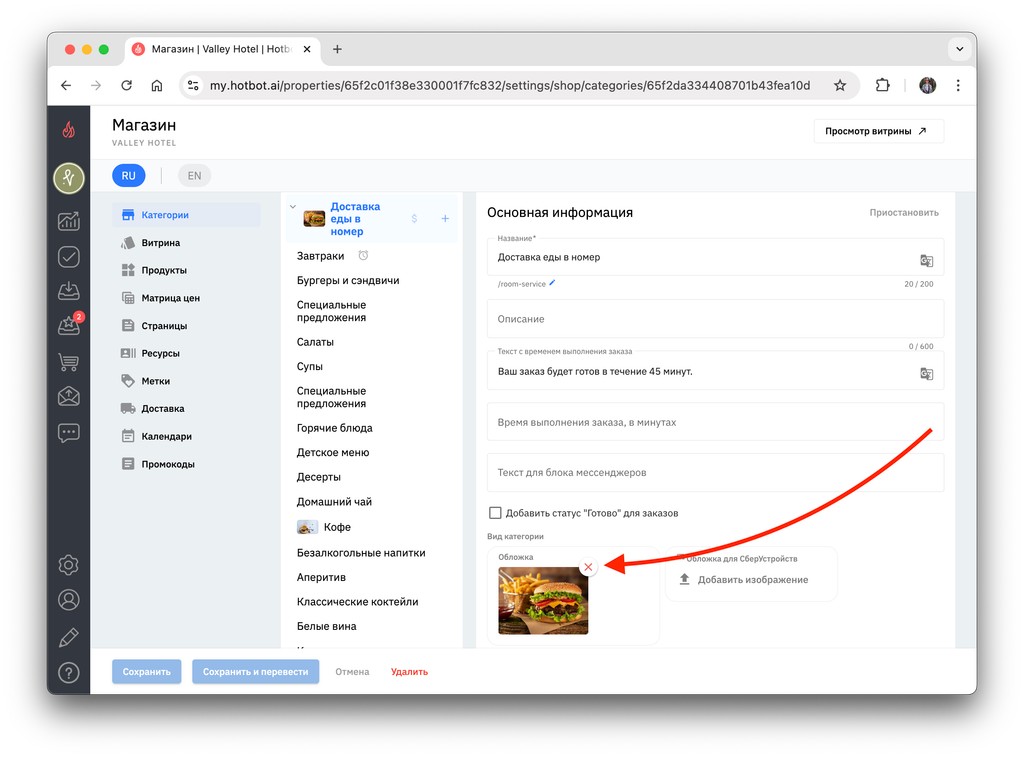Viewport: 1024px width, 757px height.
Task: Open the chat bubble sidebar icon
Action: (x=69, y=432)
